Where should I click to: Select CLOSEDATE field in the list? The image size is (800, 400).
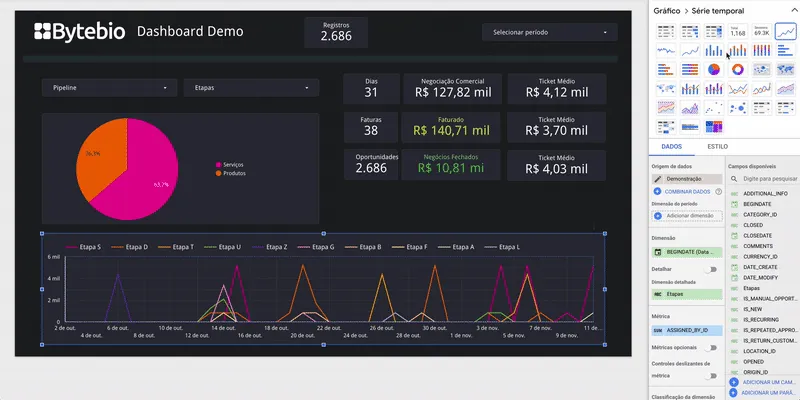[x=758, y=236]
